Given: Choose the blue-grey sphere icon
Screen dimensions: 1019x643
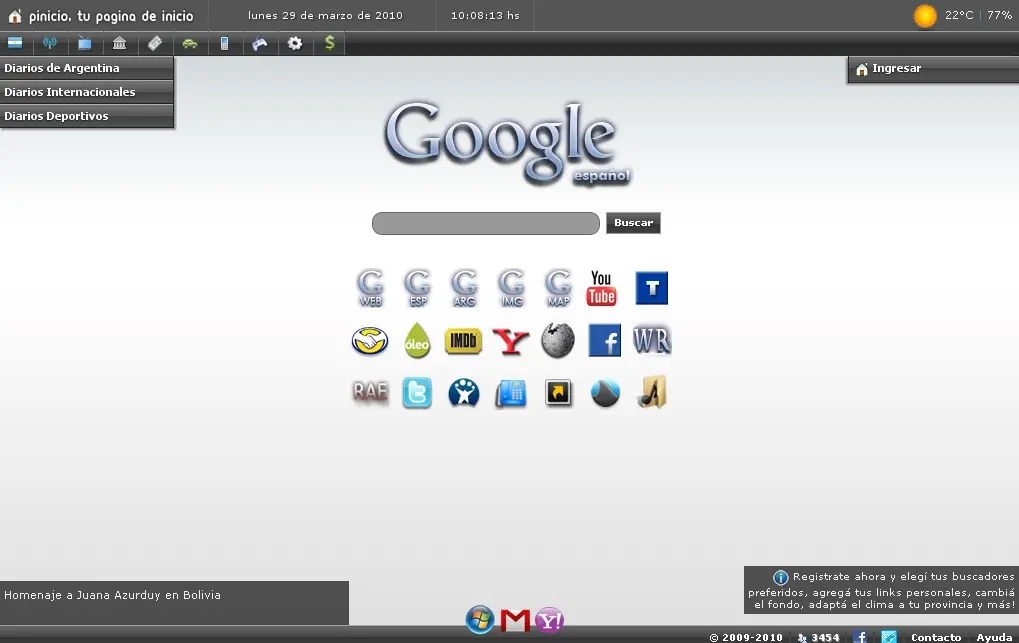Looking at the screenshot, I should [x=605, y=393].
